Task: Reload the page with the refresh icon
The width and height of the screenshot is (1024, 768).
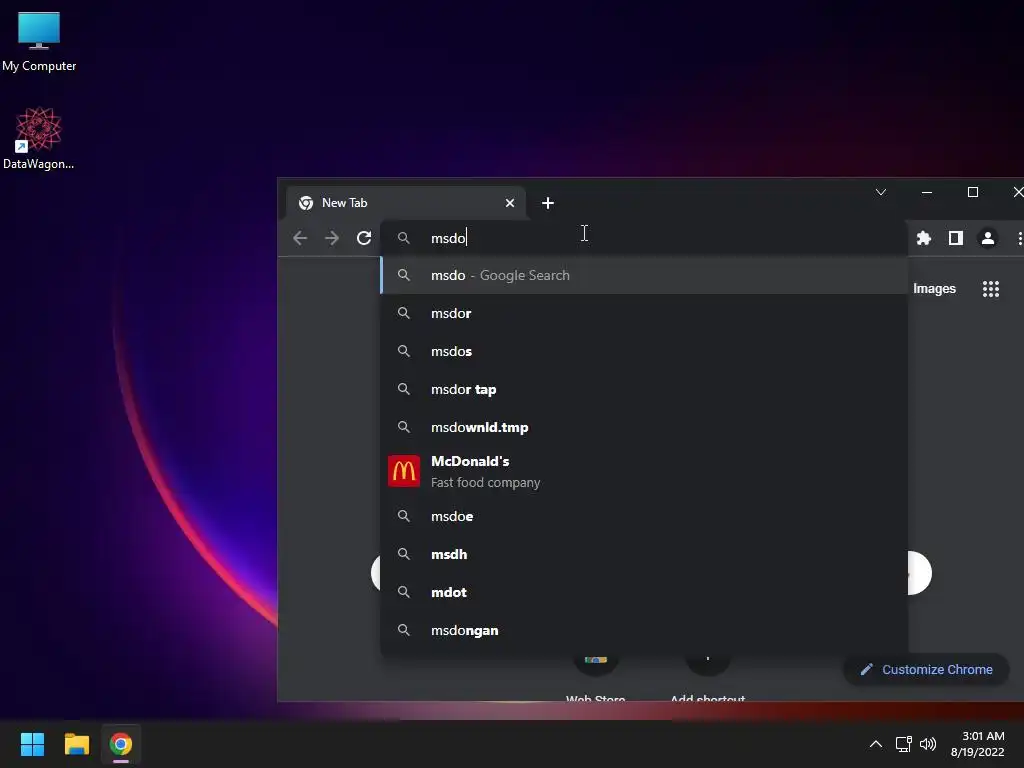Action: [364, 238]
